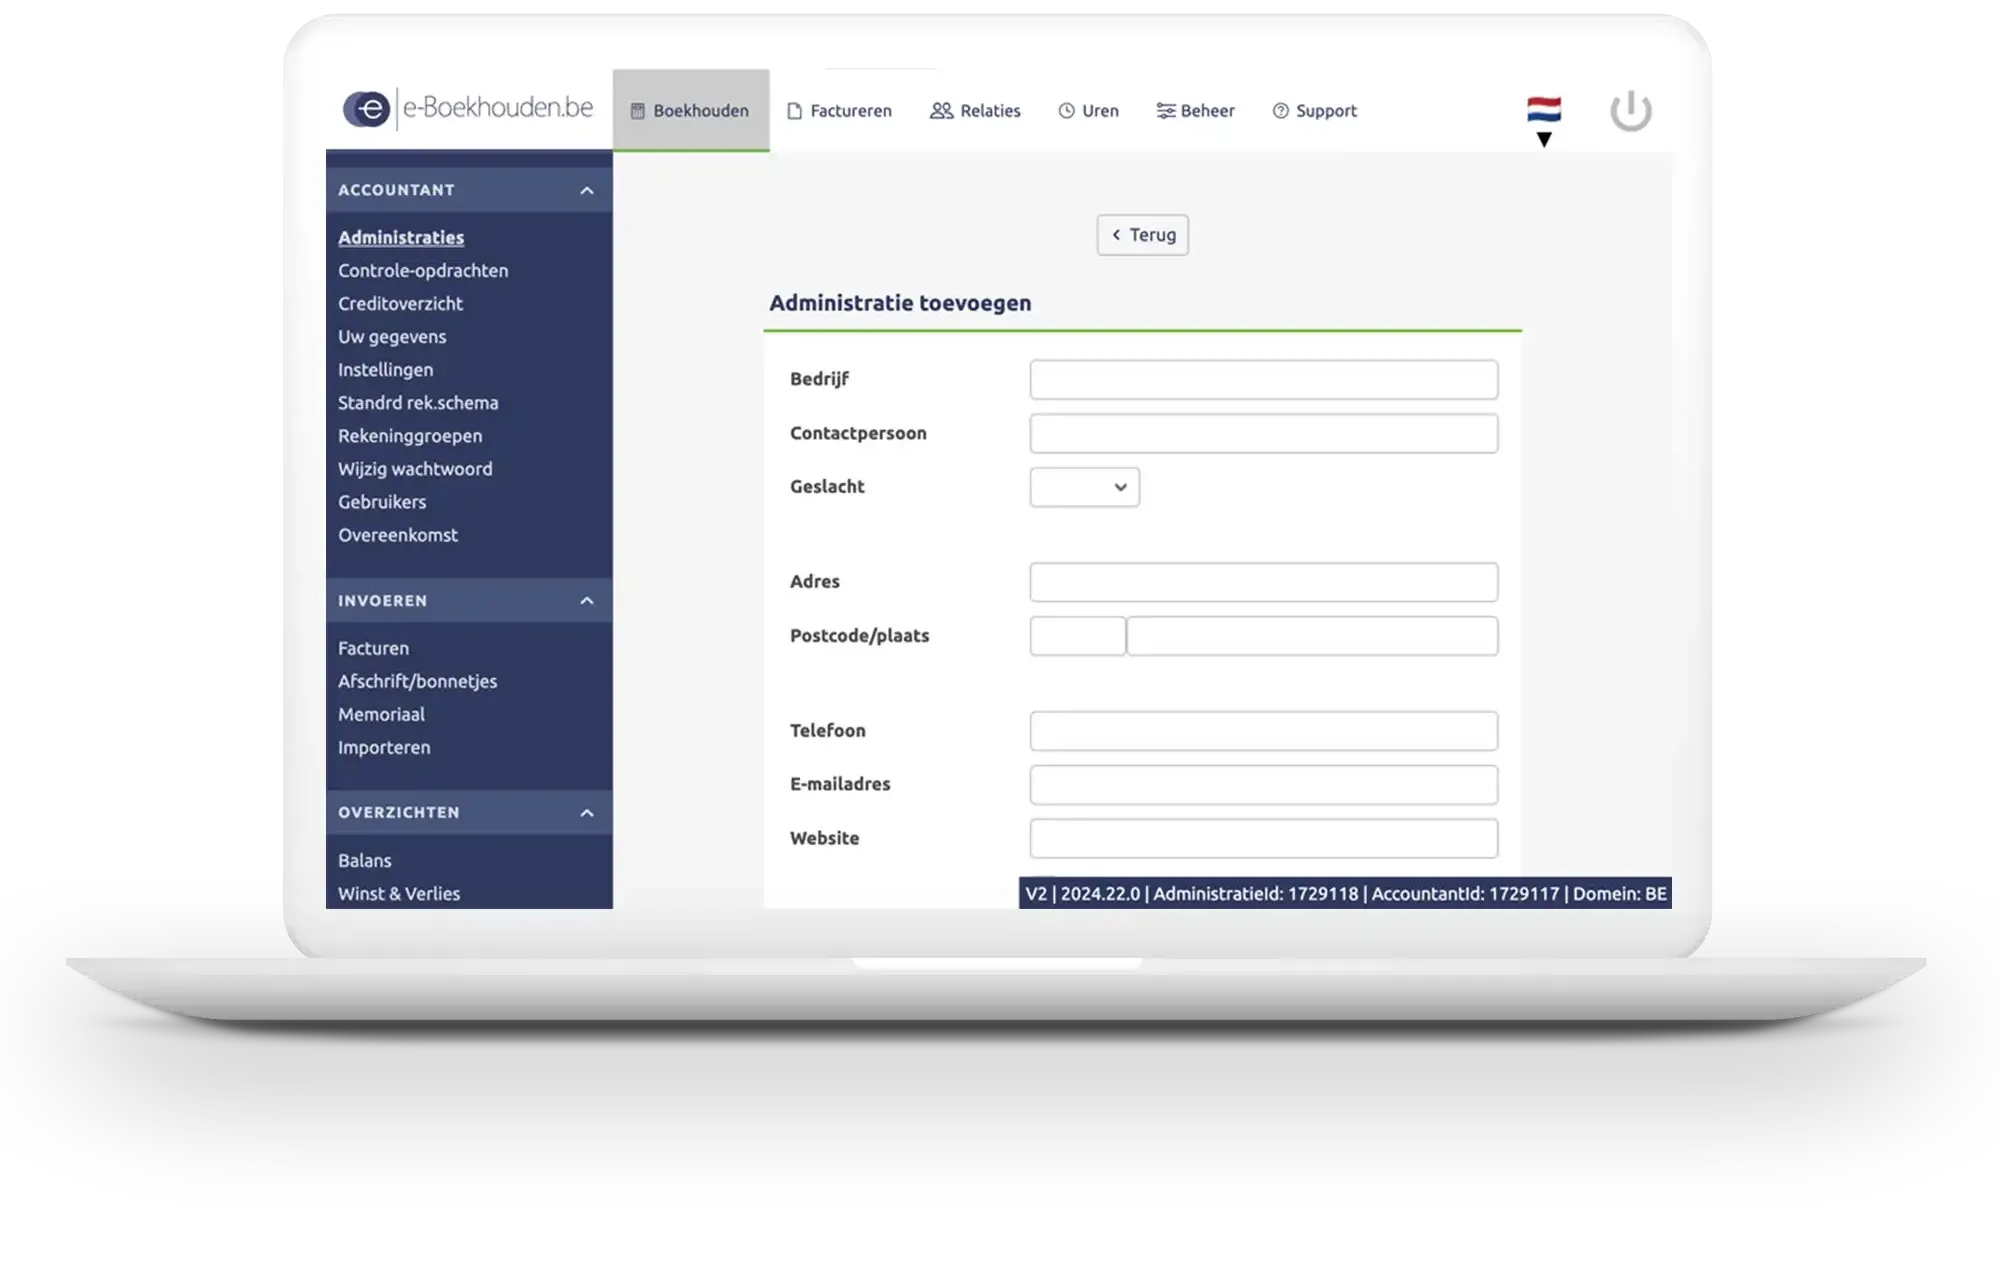Open Wijzig wachtwoord in sidebar
Screen dimensions: 2000x1263
415,468
